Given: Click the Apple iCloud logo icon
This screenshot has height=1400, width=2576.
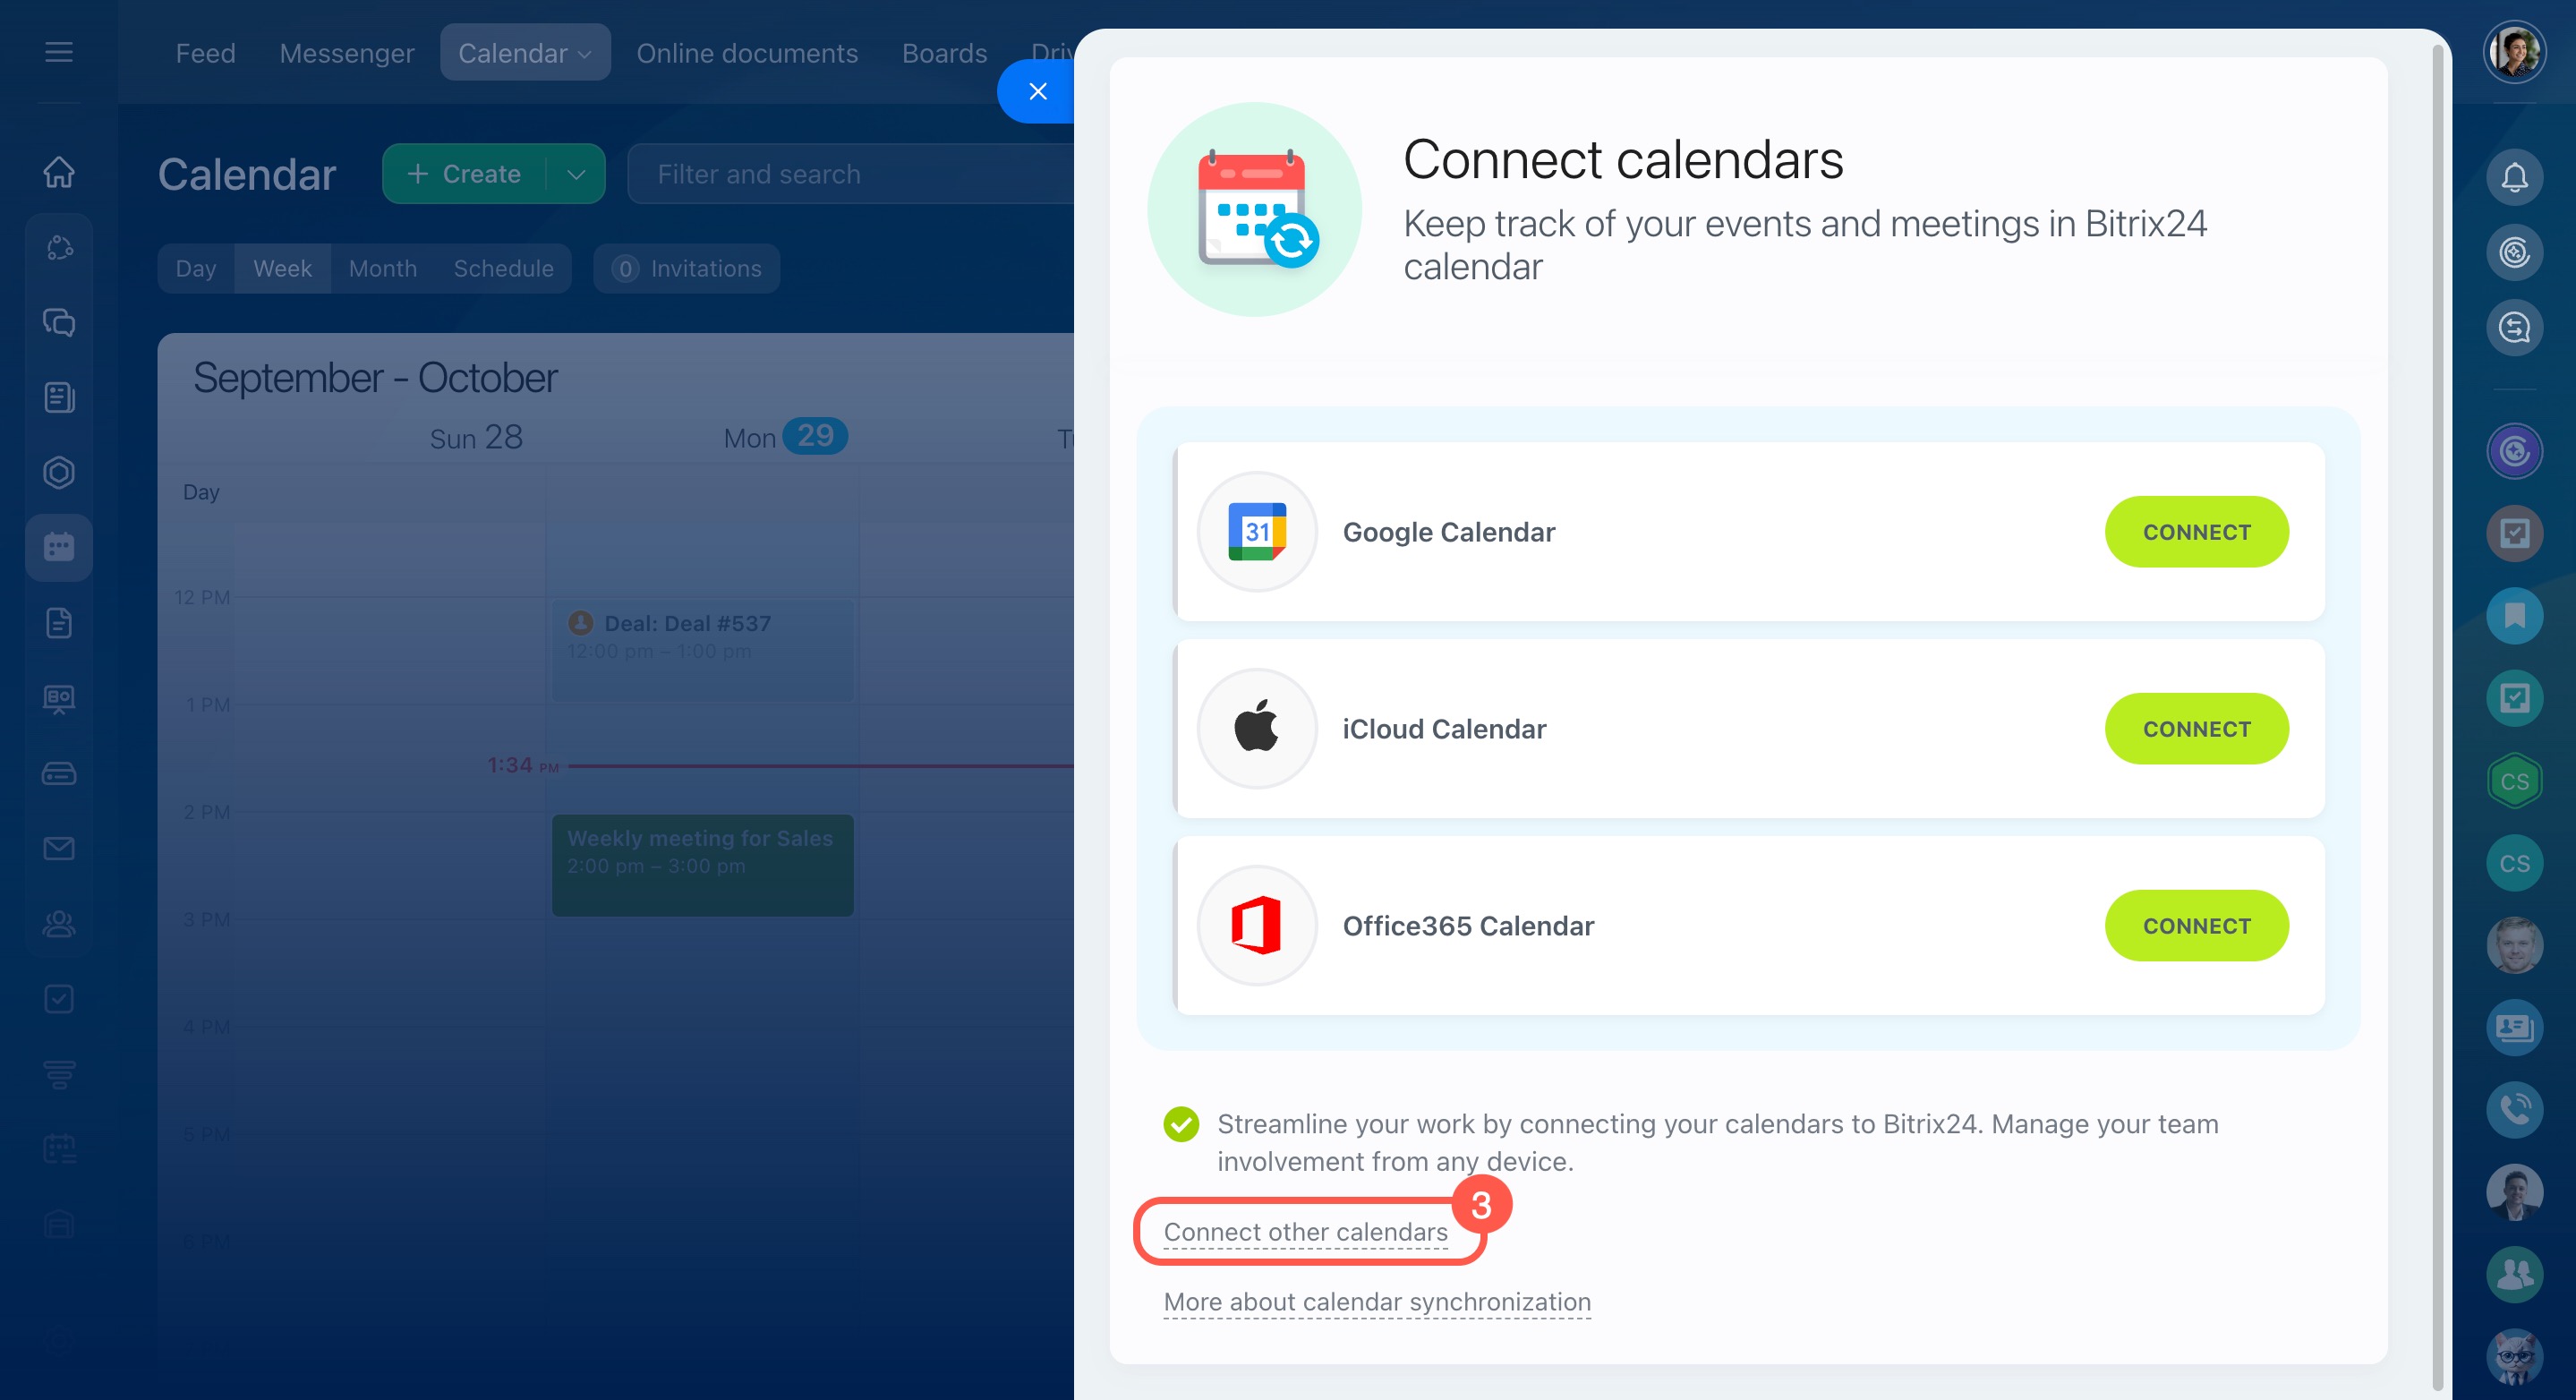Looking at the screenshot, I should [1256, 728].
